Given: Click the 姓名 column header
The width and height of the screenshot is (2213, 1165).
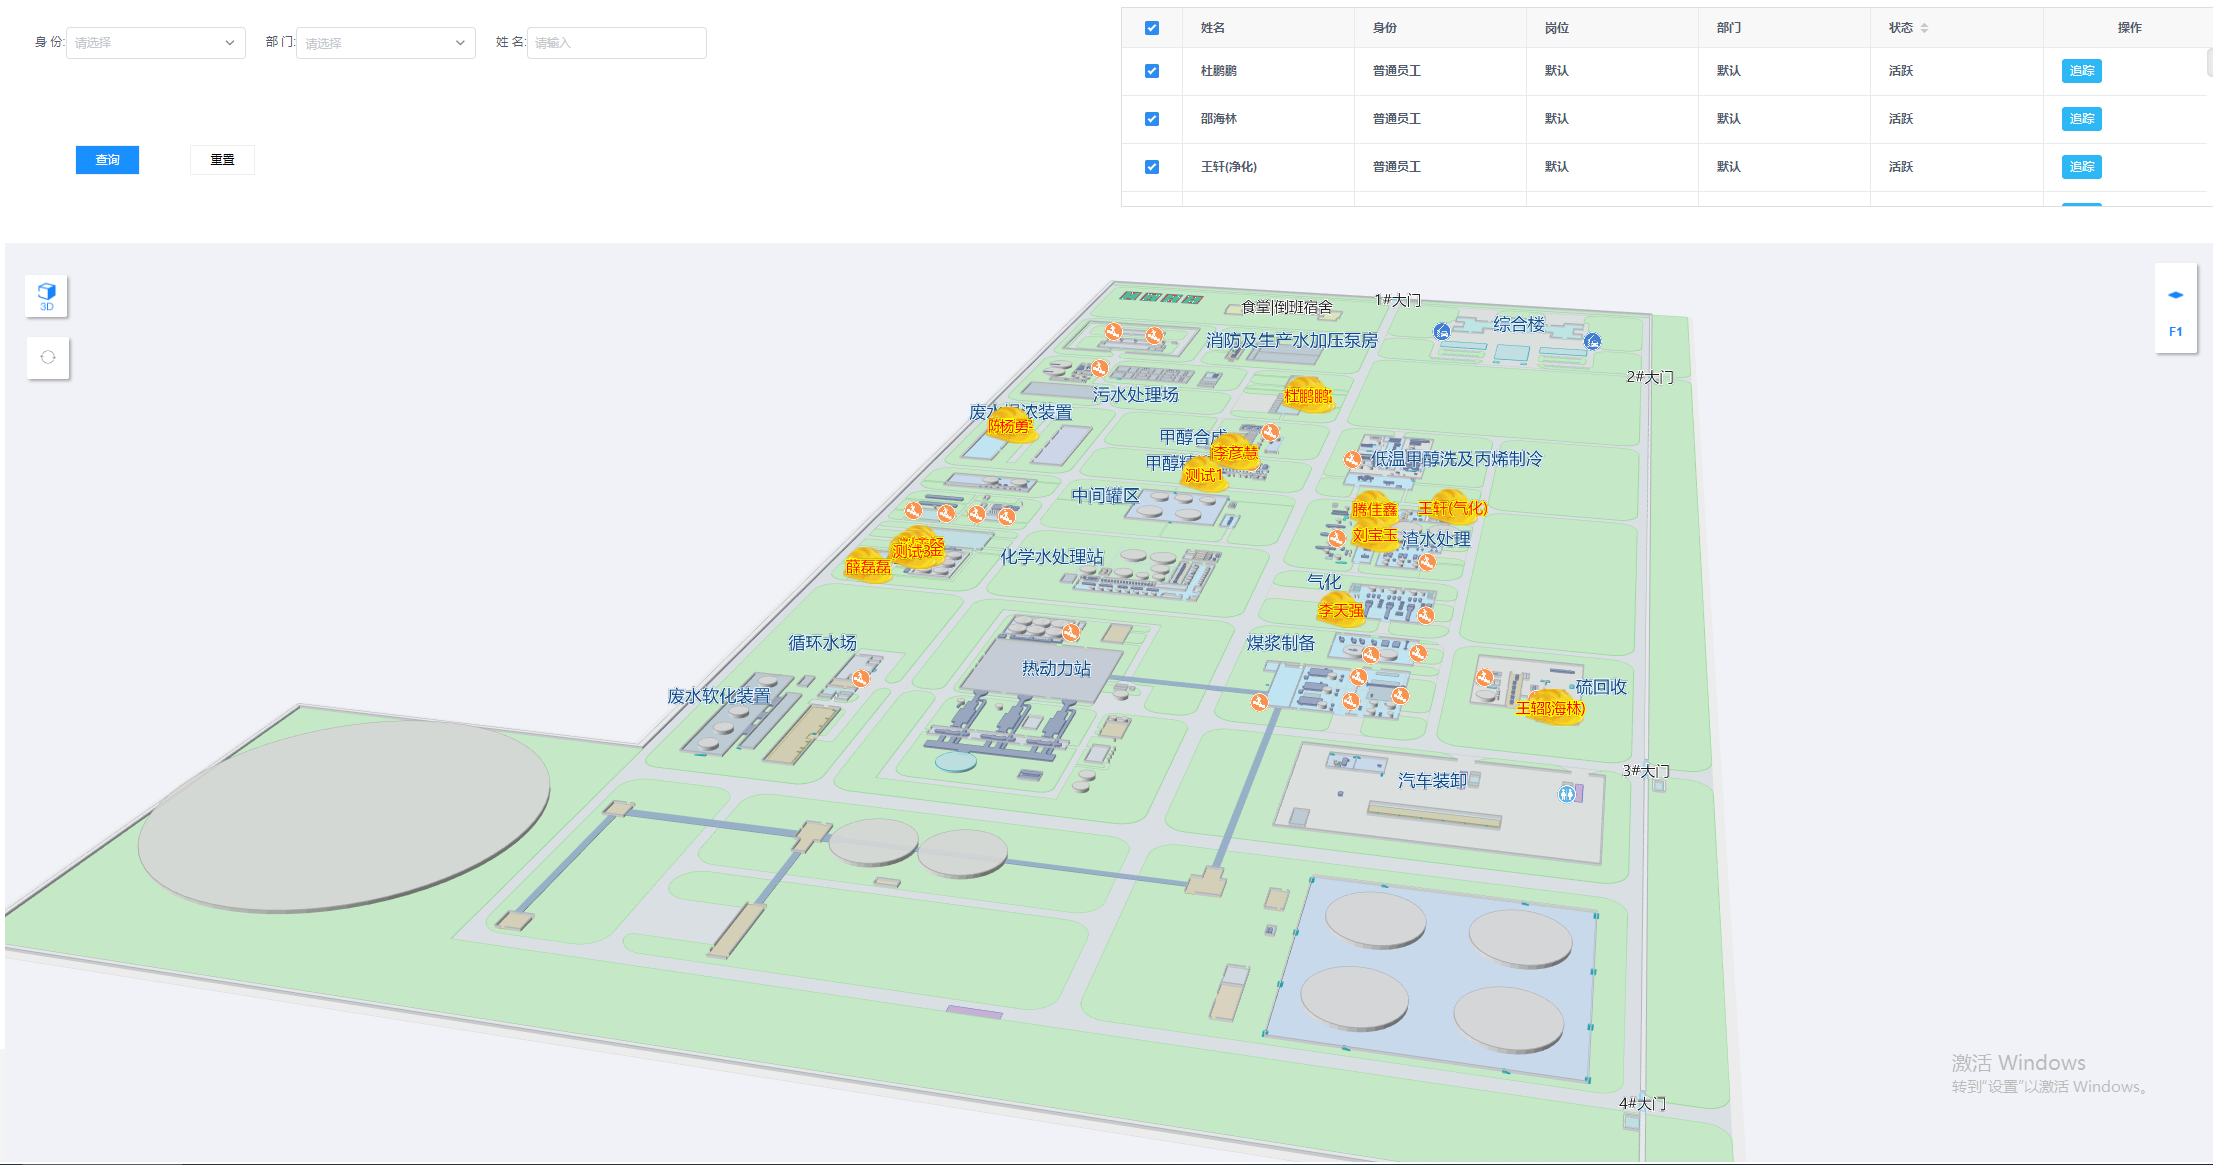Looking at the screenshot, I should pyautogui.click(x=1213, y=28).
